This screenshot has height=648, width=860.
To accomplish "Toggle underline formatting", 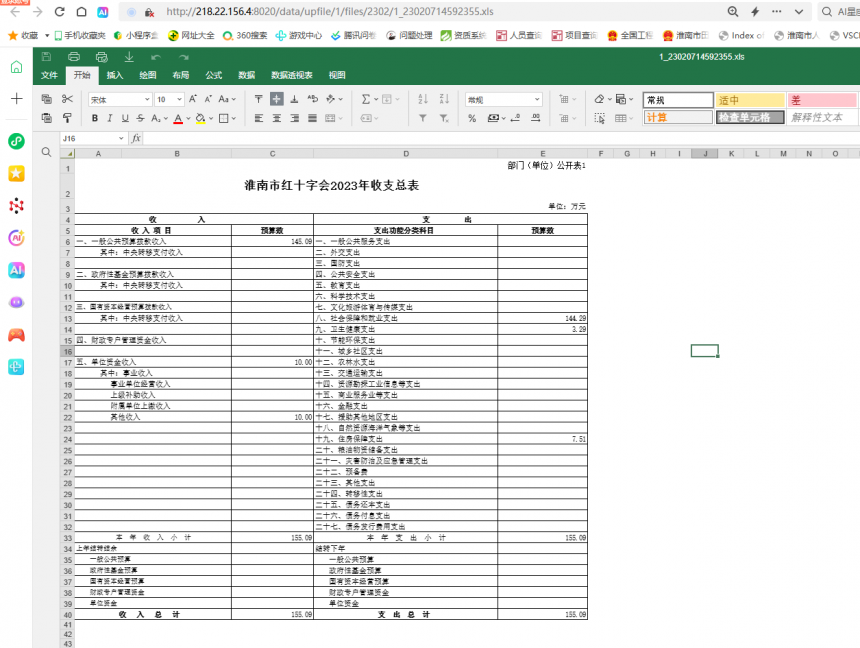I will pos(125,118).
